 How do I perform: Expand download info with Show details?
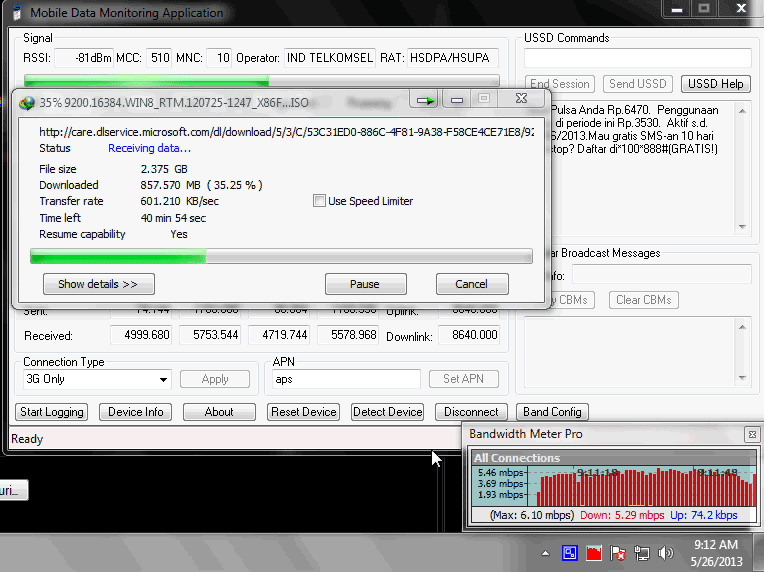pyautogui.click(x=98, y=284)
